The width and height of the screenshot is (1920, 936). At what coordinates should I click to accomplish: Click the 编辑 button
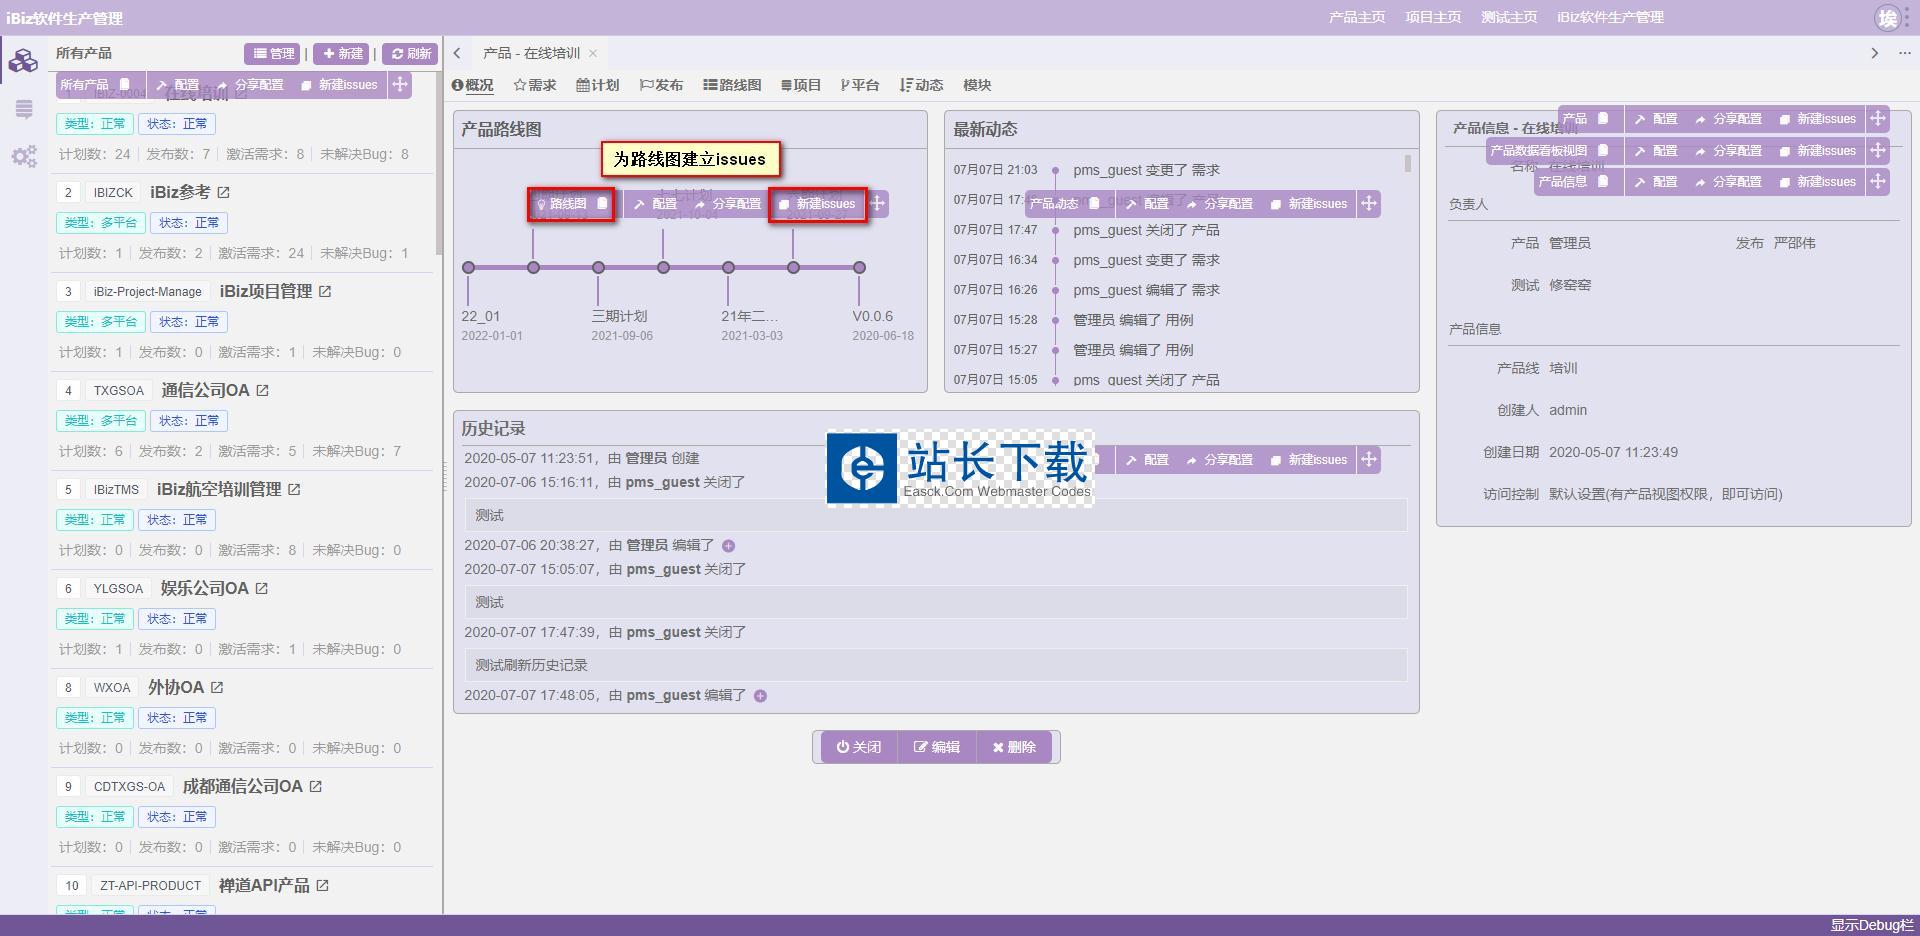pos(936,747)
